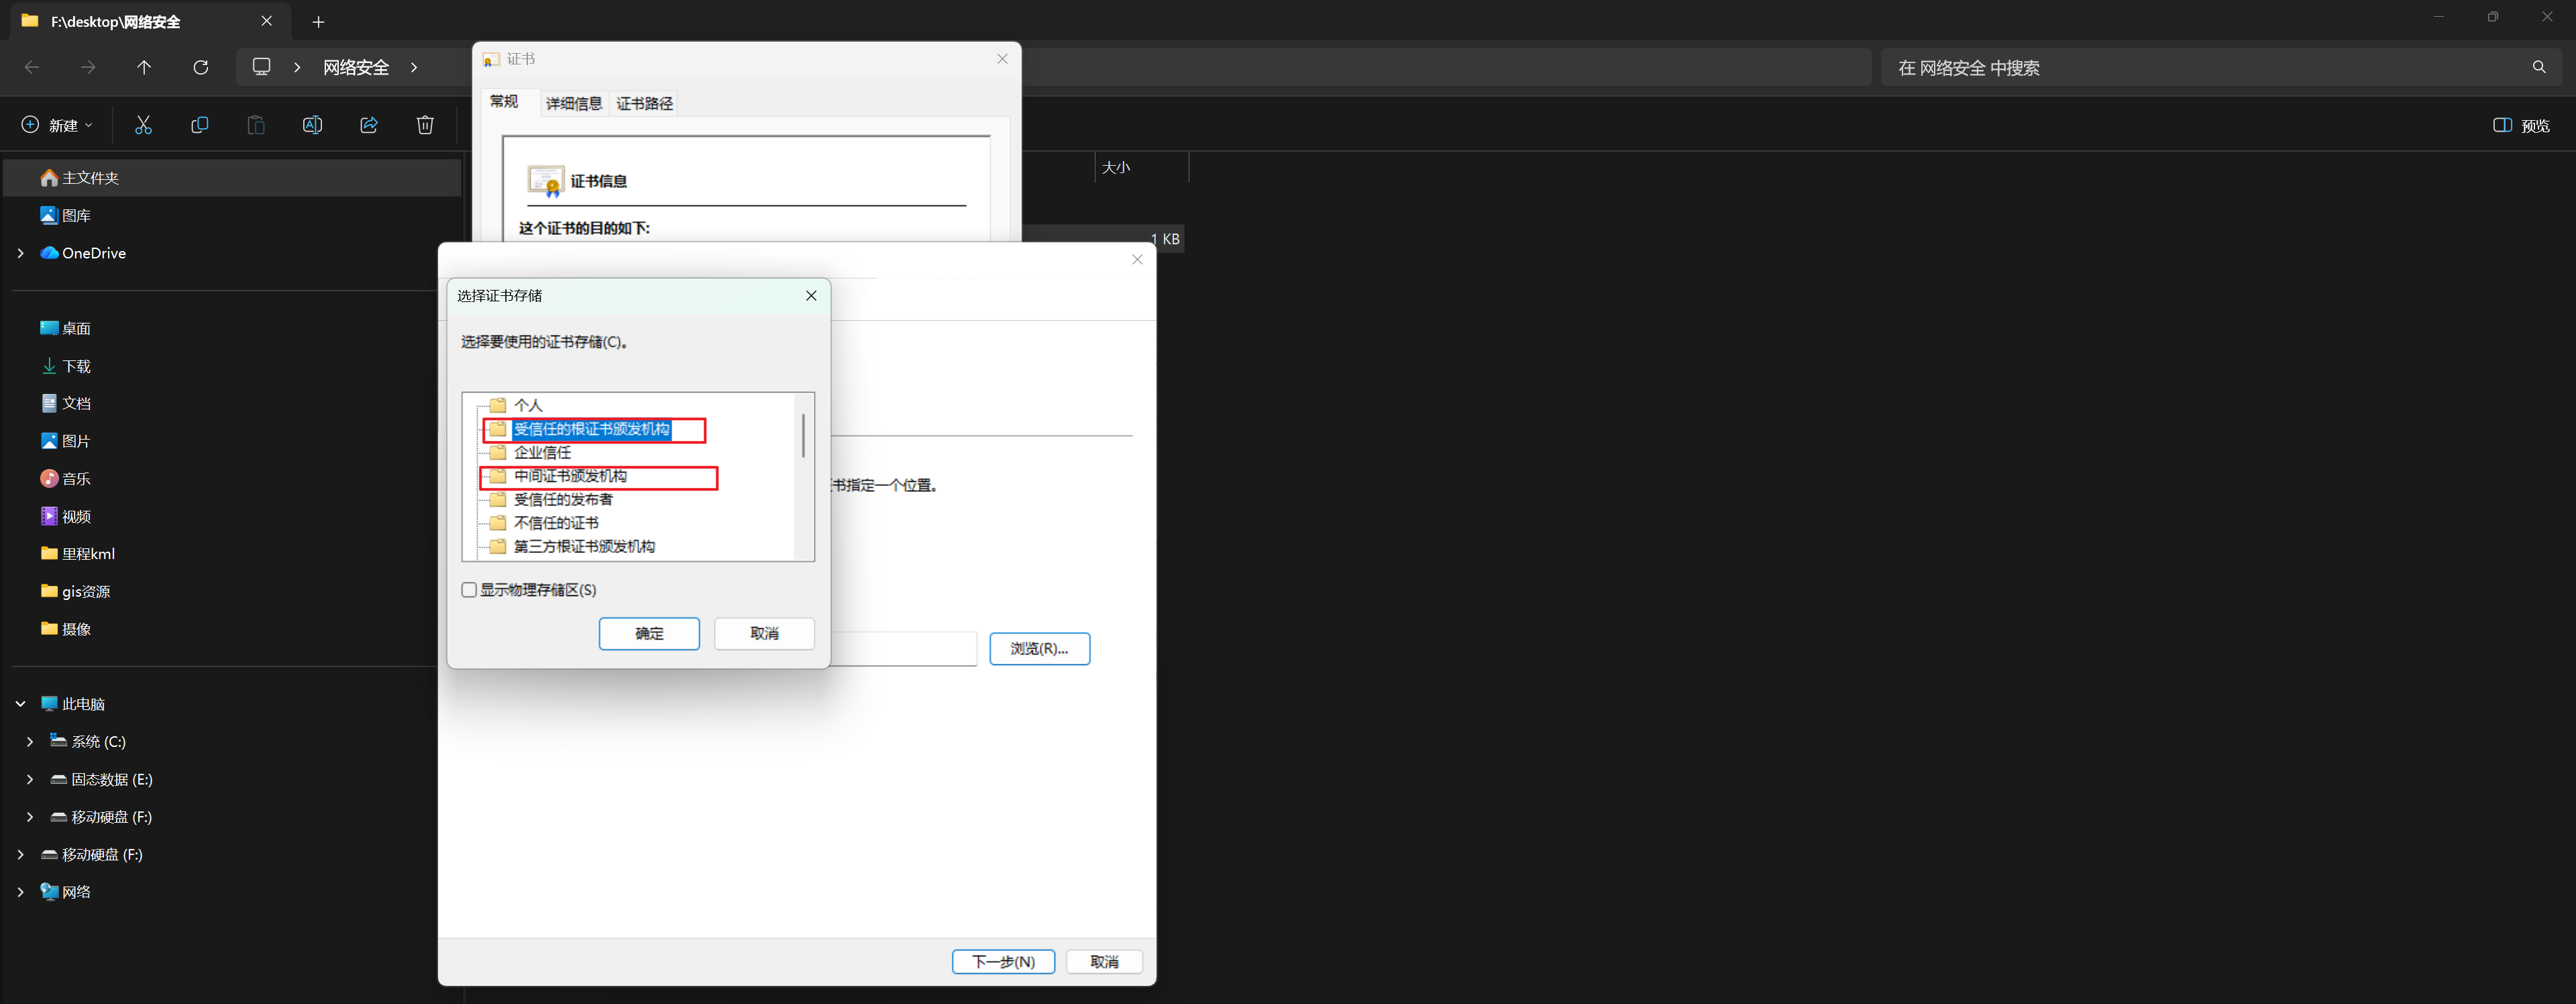
Task: Click the Copy icon in Explorer toolbar
Action: click(200, 125)
